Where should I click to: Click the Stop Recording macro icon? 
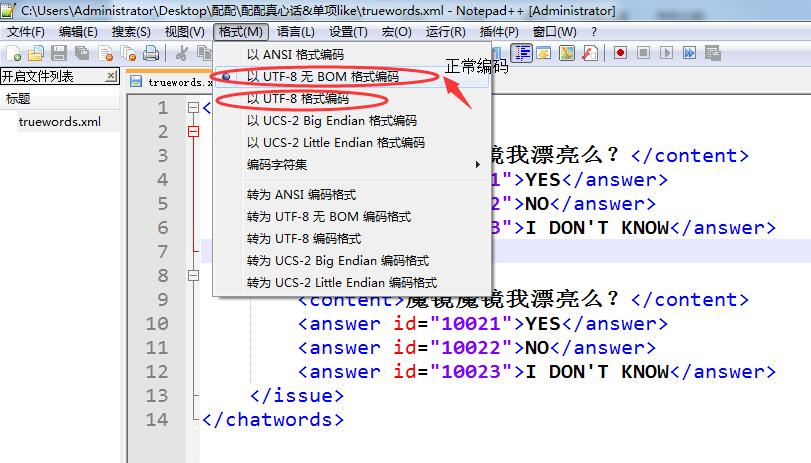[643, 53]
